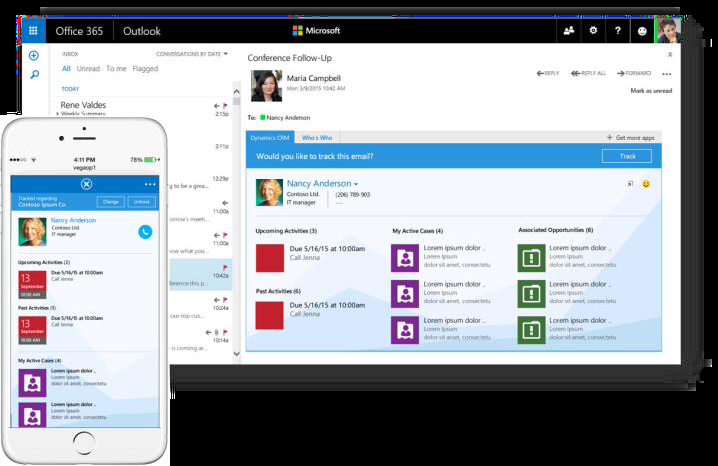Open third green Associated Opportunities icon
Viewport: 718px width, 466px height.
tap(531, 330)
